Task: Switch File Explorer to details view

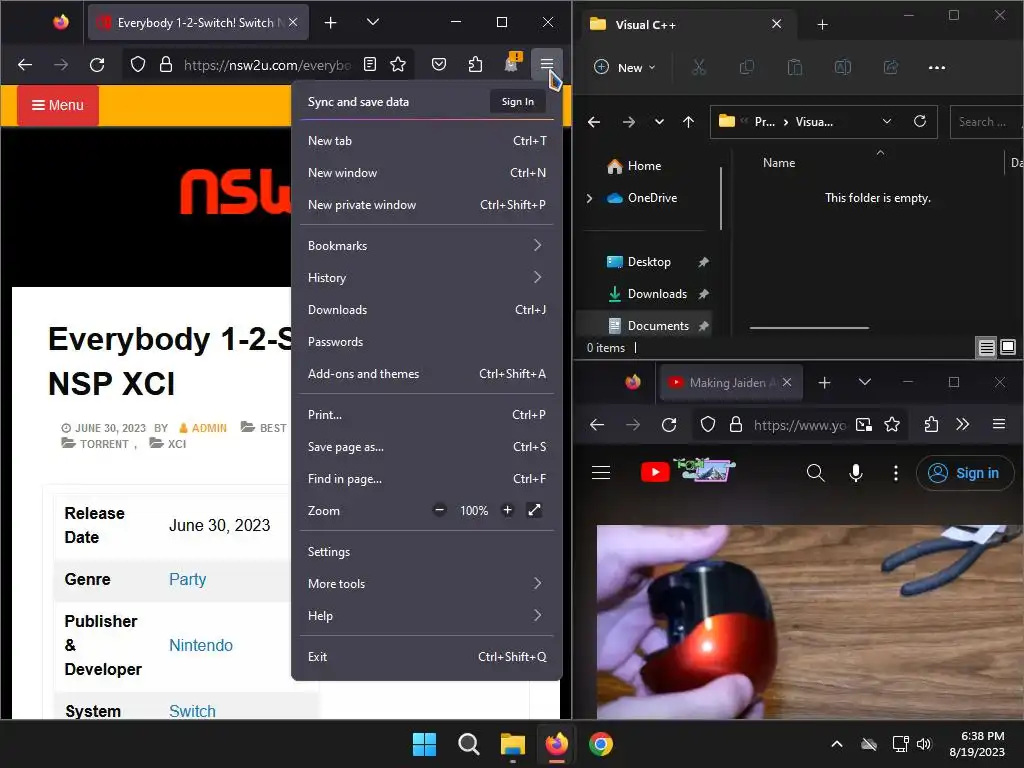Action: [x=986, y=348]
